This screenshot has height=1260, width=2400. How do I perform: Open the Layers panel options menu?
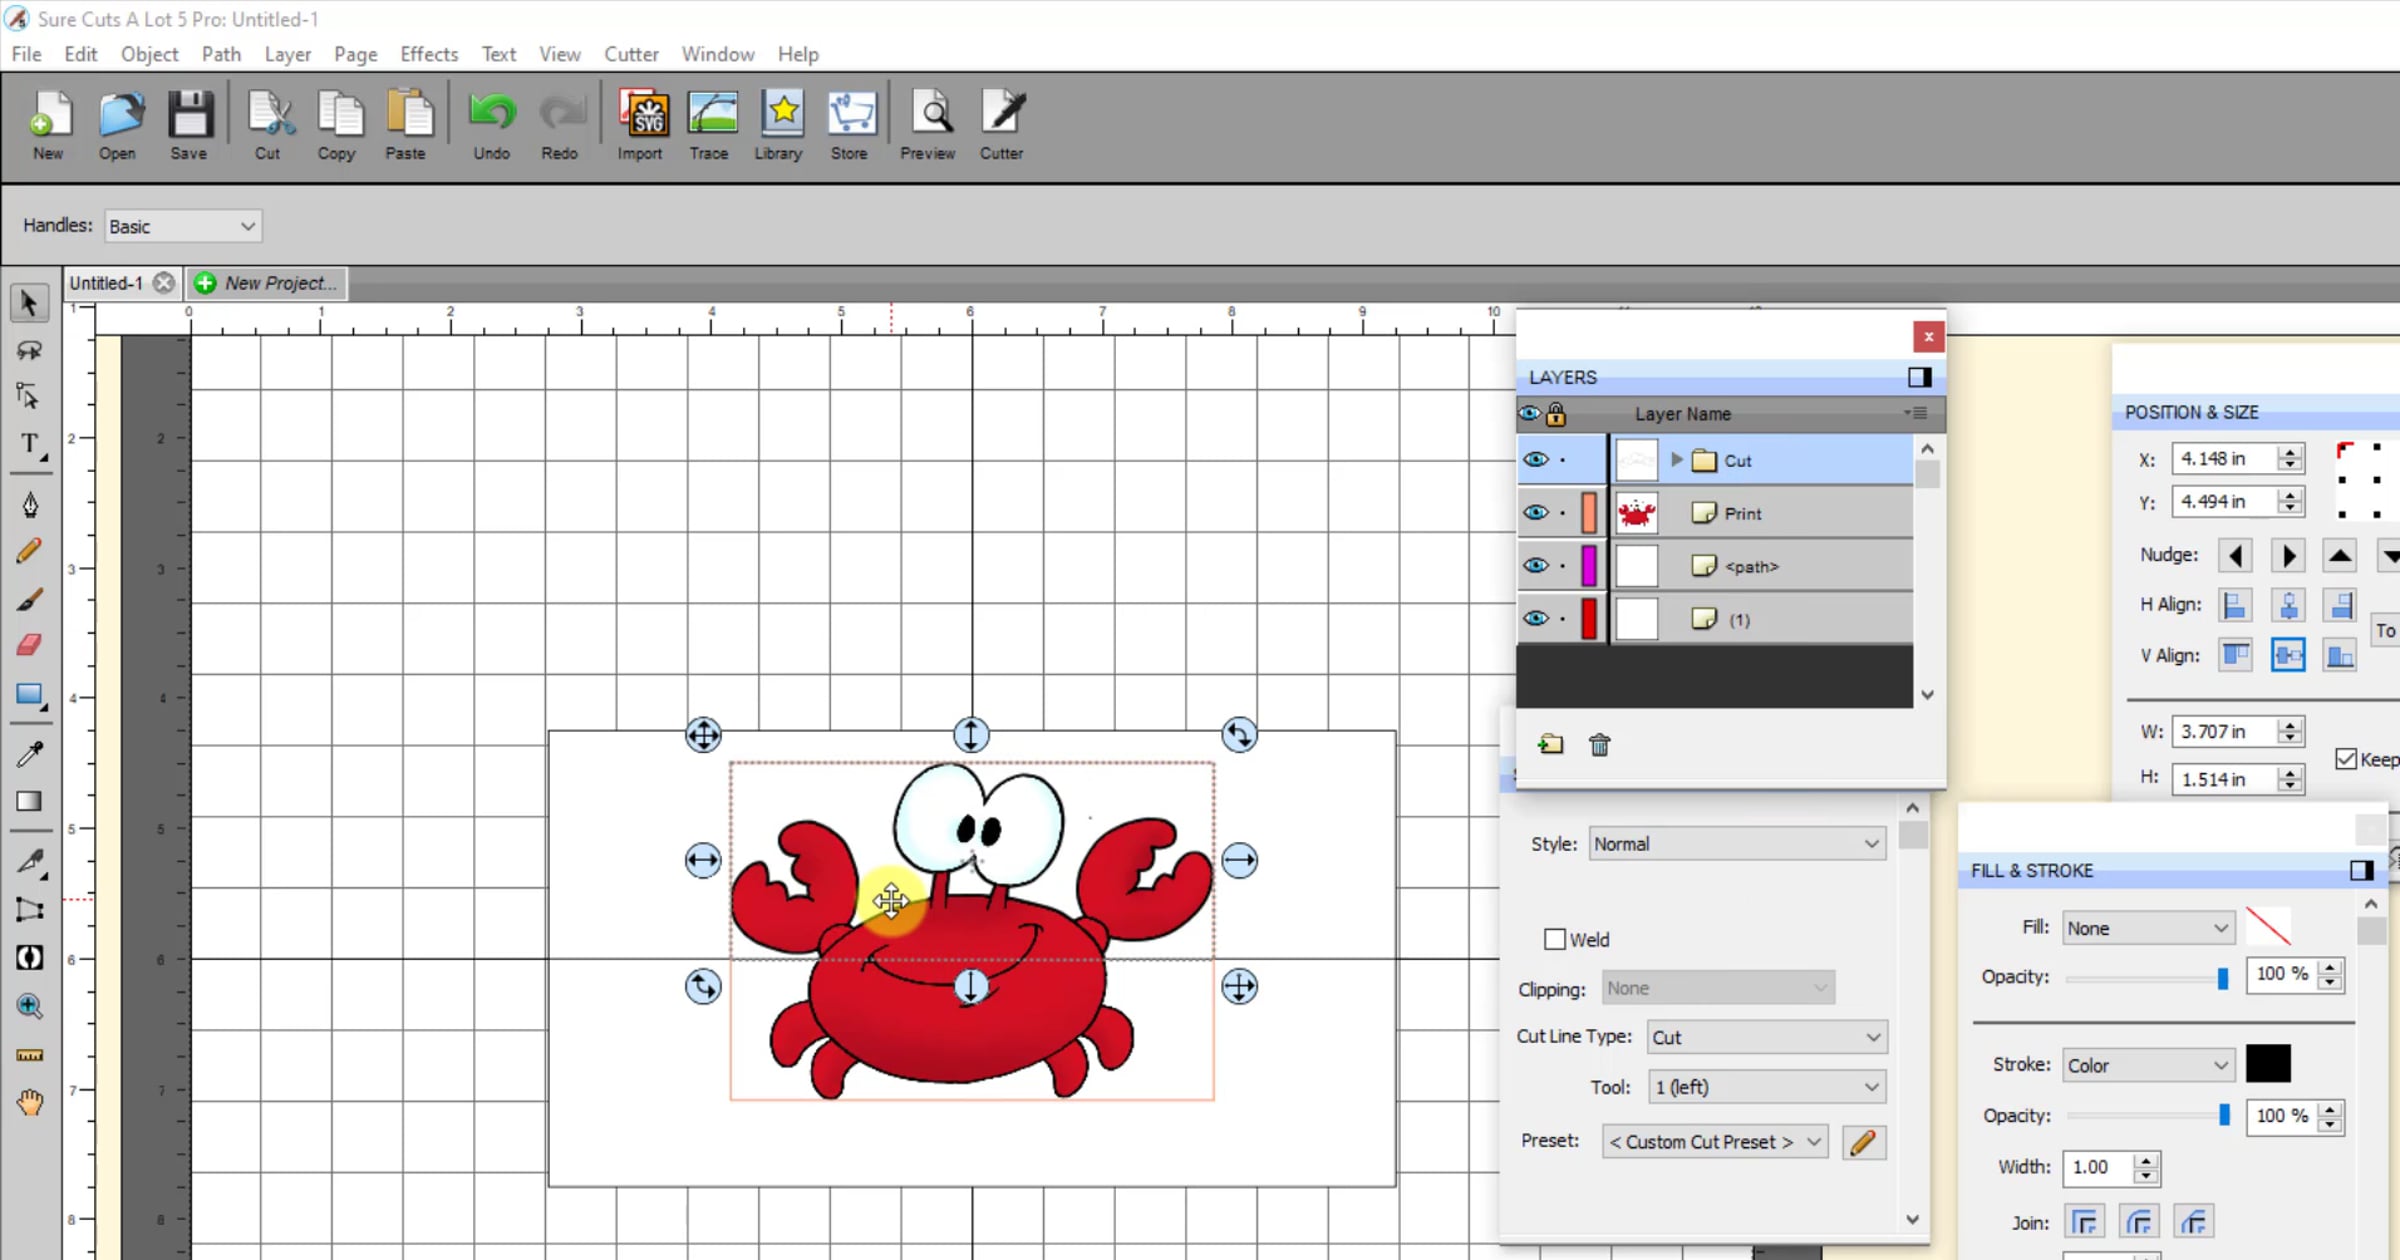coord(1916,413)
